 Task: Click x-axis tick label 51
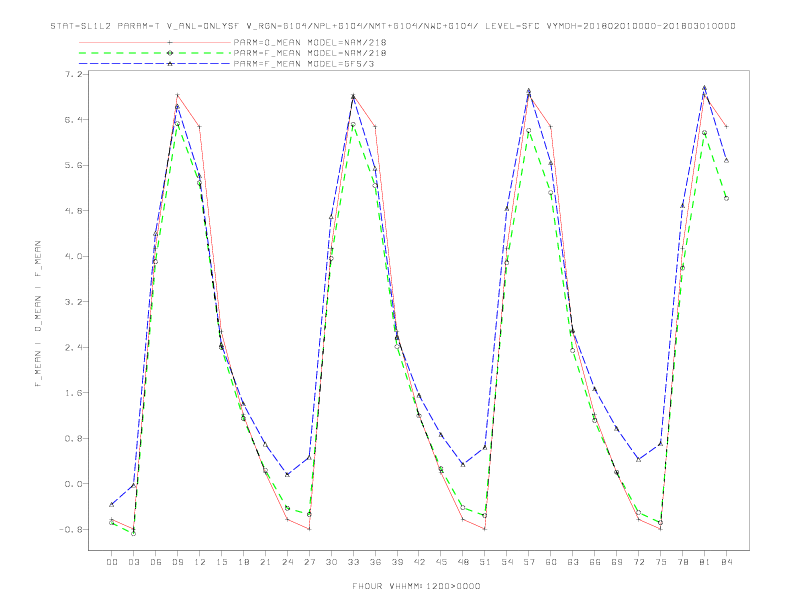pos(485,562)
